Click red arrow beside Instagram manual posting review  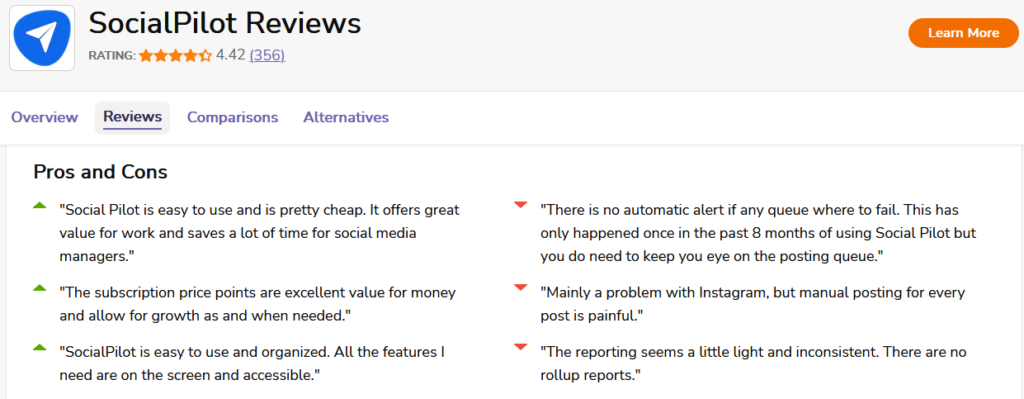[520, 287]
